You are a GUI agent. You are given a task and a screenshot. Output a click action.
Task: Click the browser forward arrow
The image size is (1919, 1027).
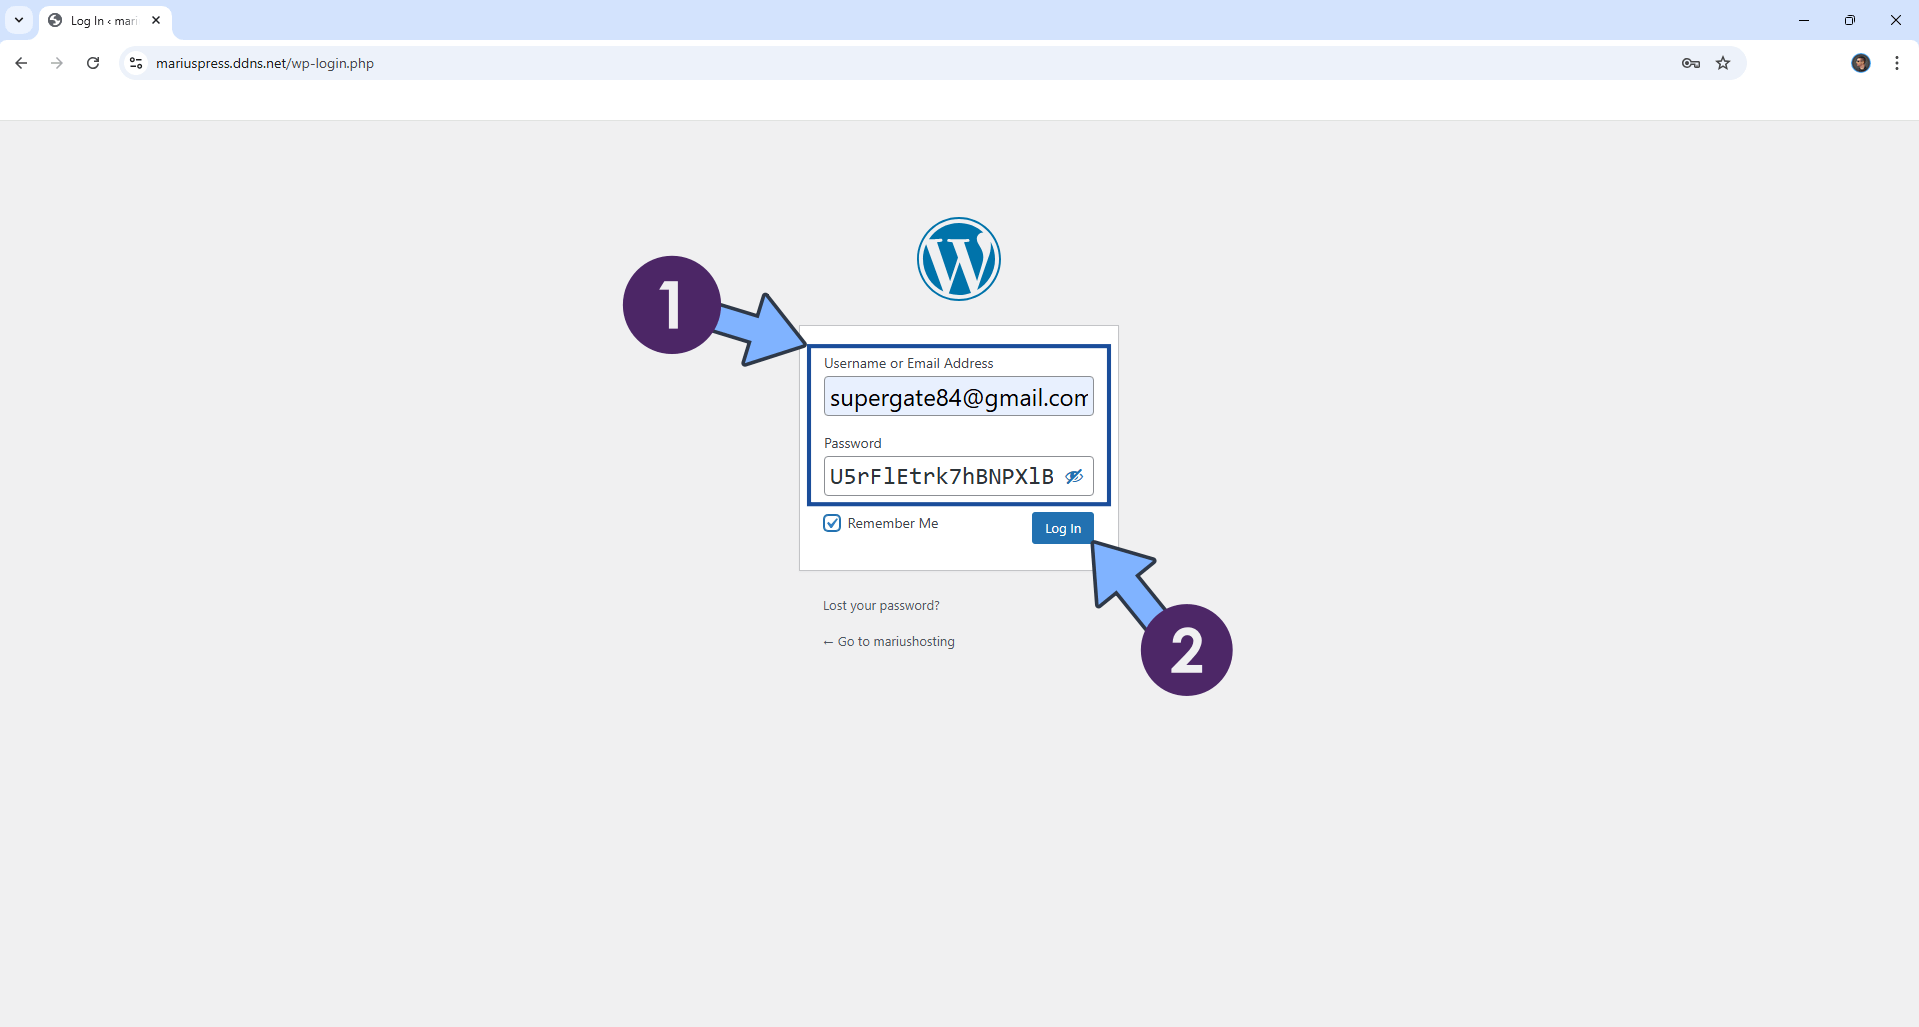click(57, 63)
